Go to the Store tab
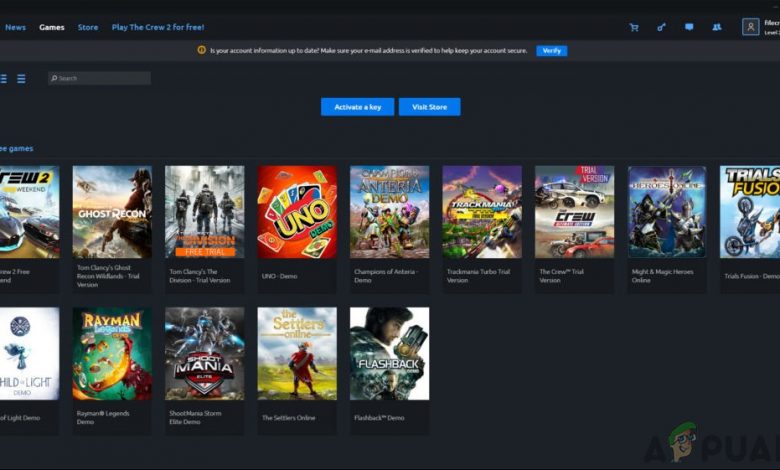Screen dimensions: 780x470 [x=88, y=27]
